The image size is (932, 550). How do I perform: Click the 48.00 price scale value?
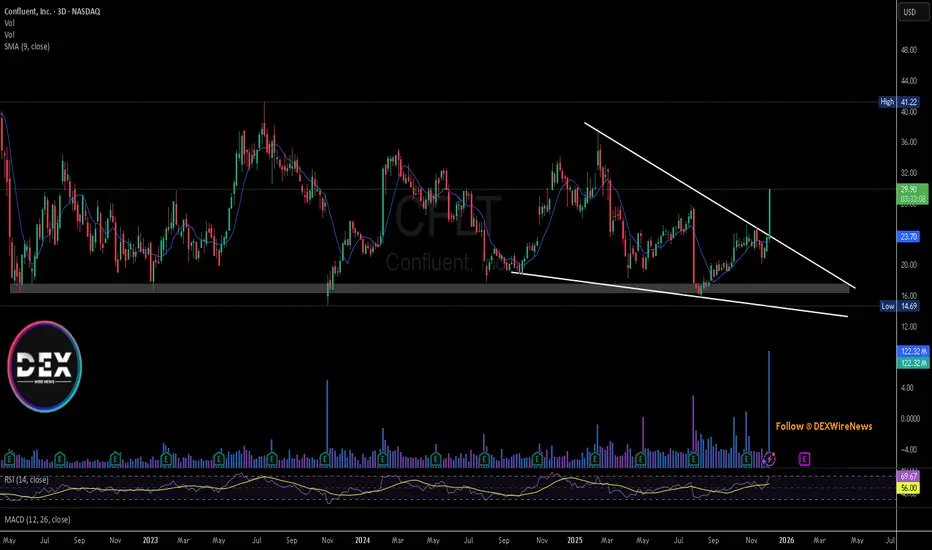click(908, 50)
